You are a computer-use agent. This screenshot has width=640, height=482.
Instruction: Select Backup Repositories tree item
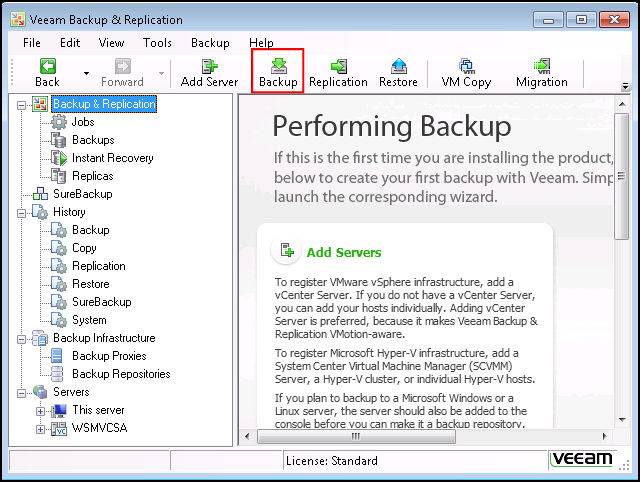(121, 374)
